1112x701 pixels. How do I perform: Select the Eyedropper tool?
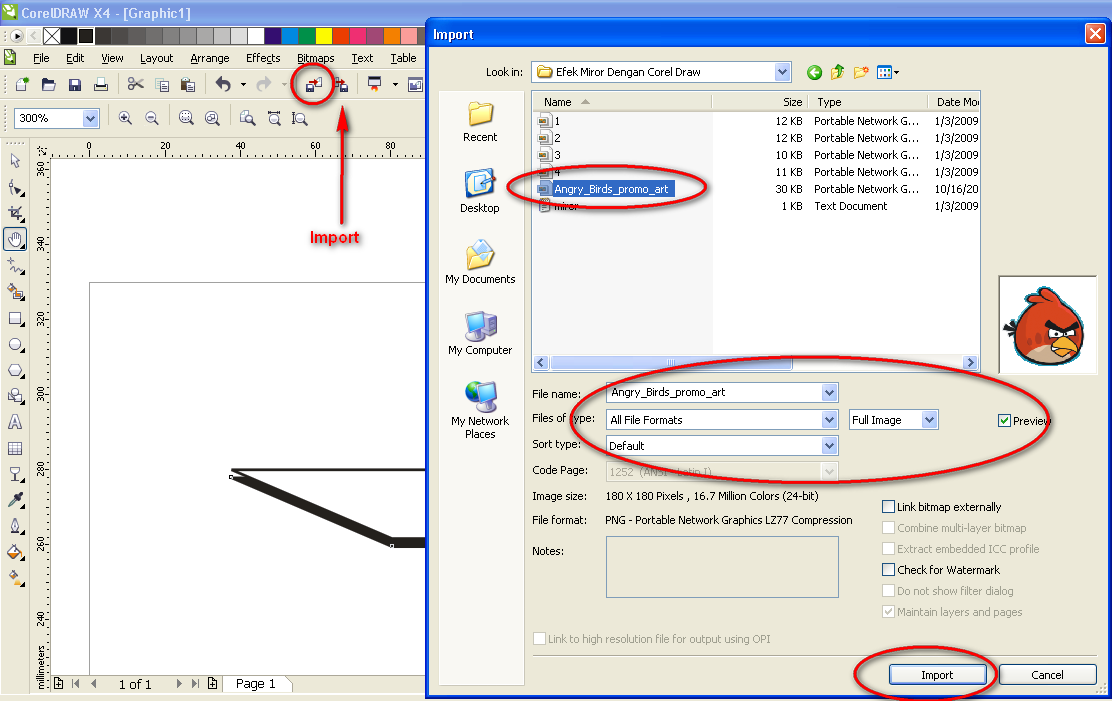(14, 500)
